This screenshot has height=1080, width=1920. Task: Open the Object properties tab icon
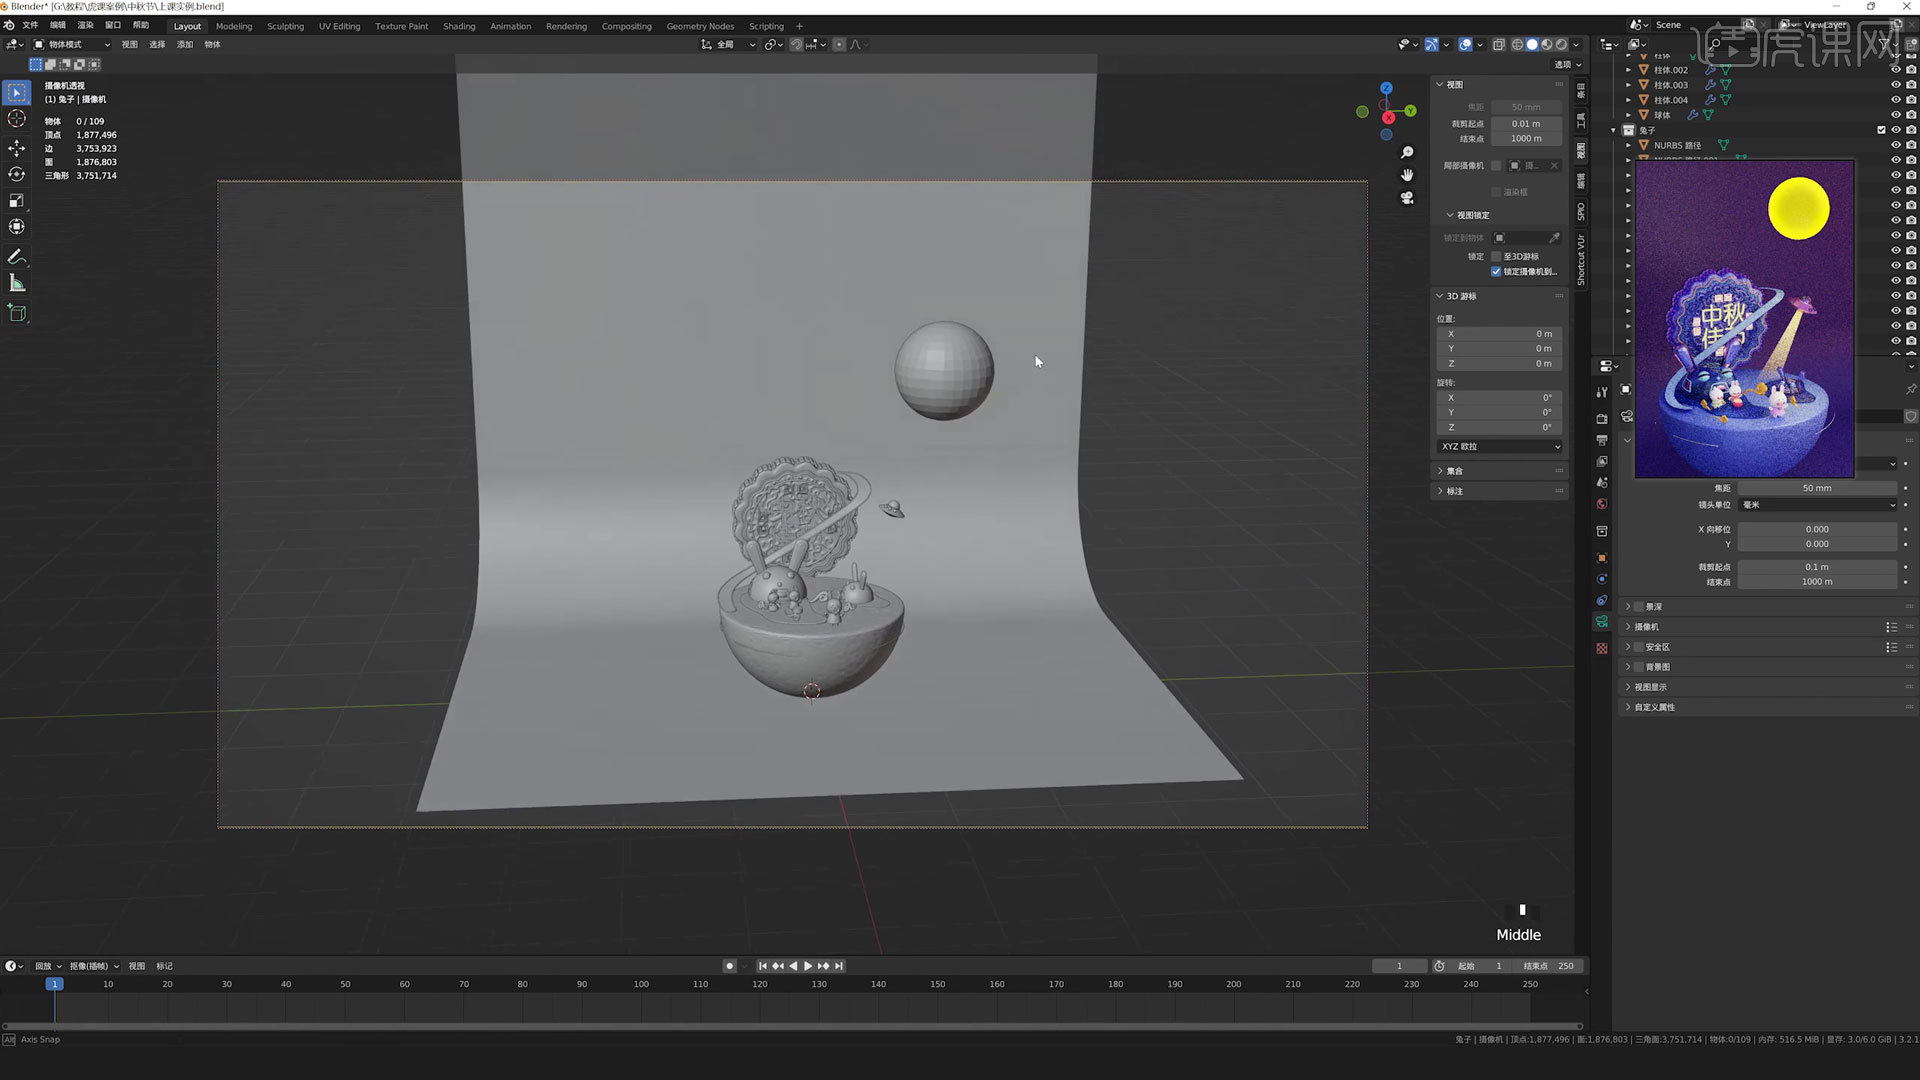pos(1602,558)
